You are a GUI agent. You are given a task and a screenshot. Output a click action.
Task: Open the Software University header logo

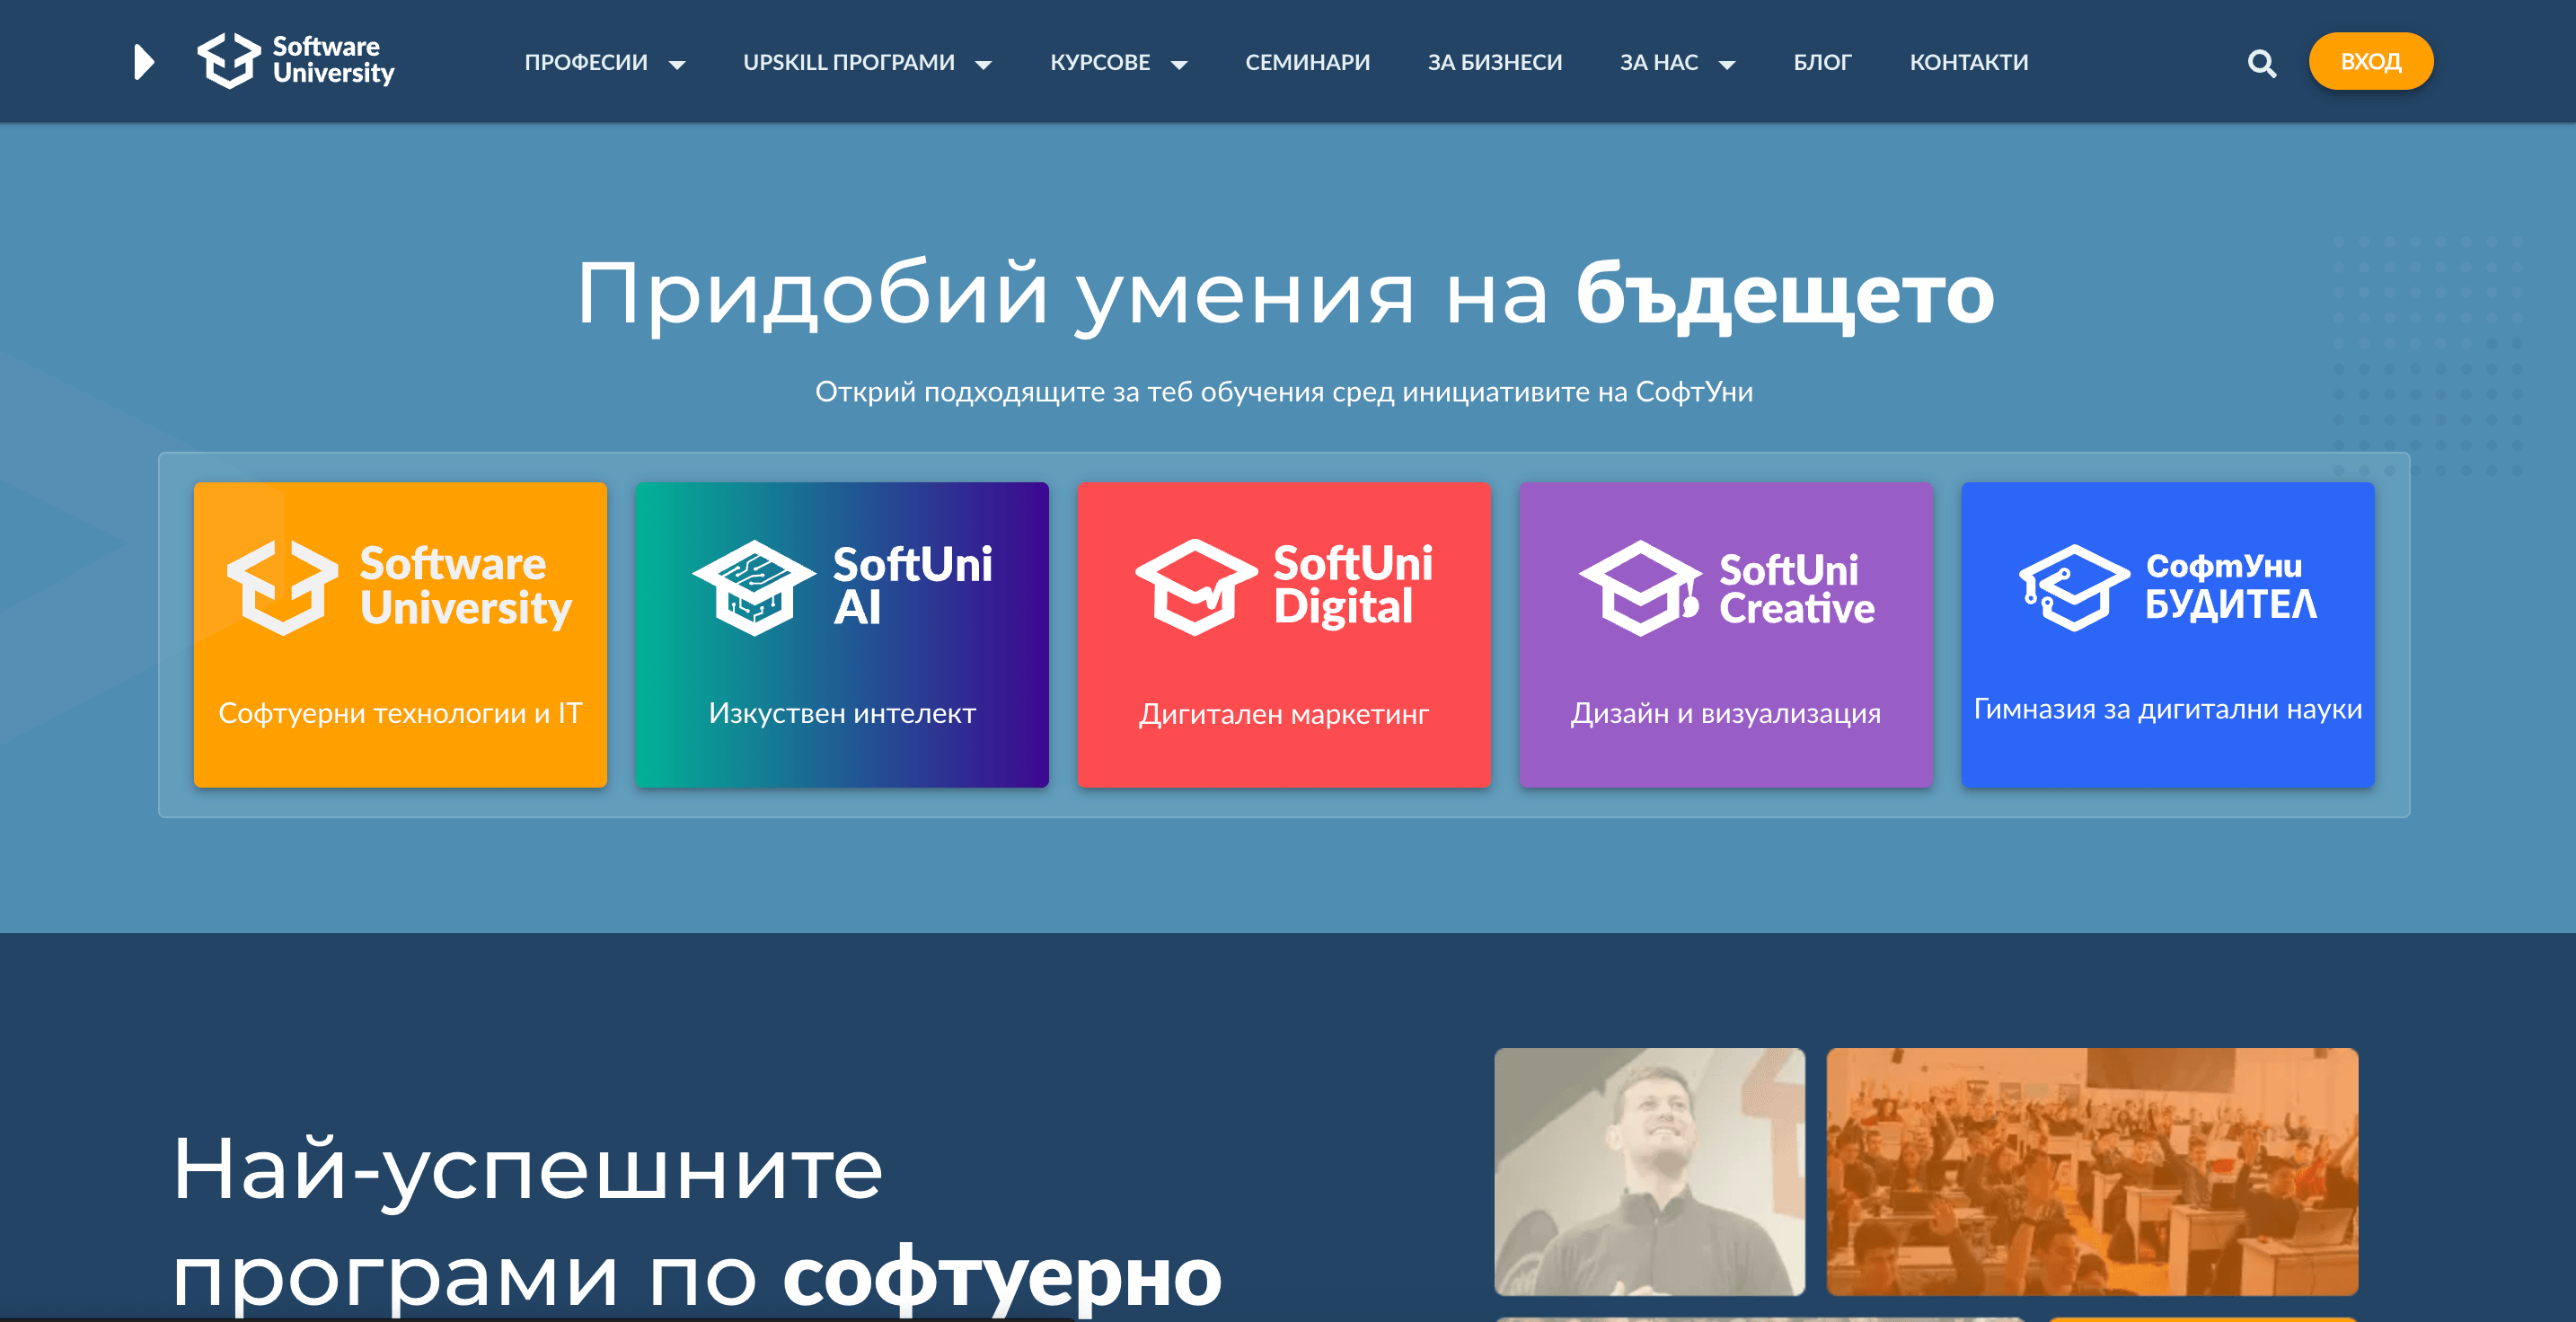(x=295, y=61)
